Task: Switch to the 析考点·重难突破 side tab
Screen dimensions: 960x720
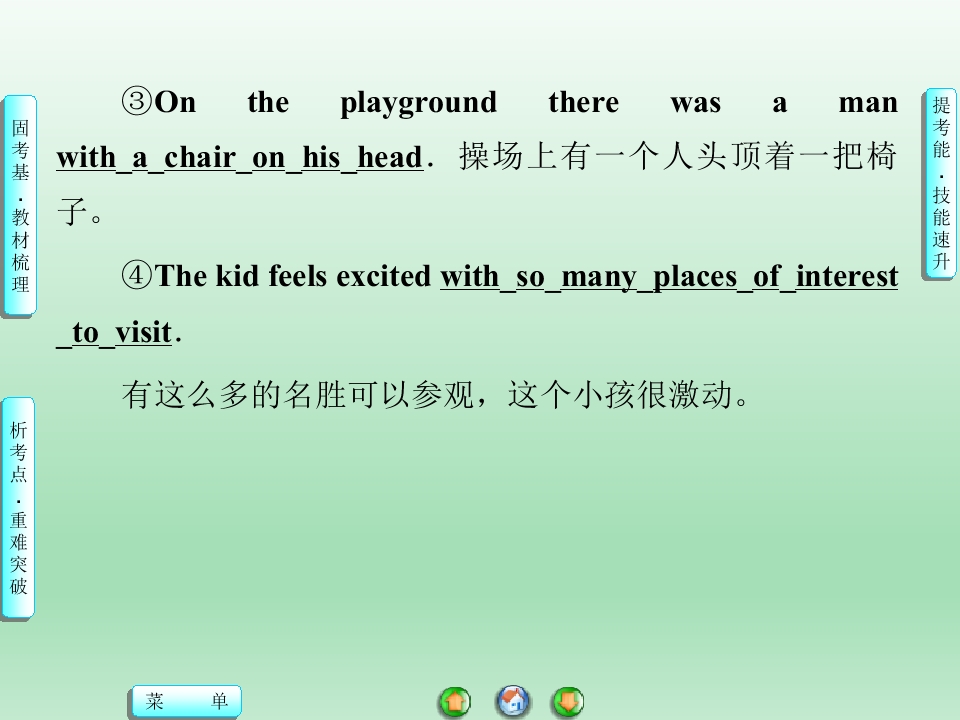Action: (x=18, y=508)
